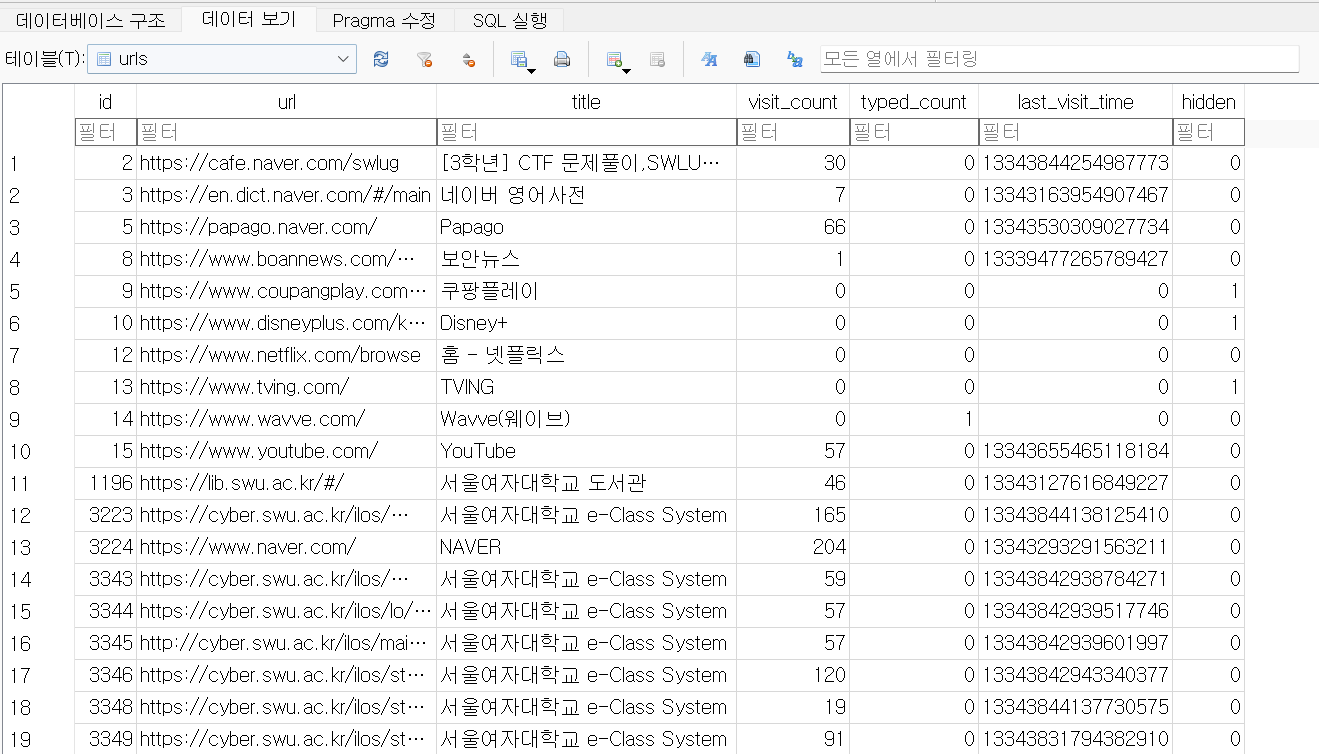
Task: Sort by the last_visit_time column header
Action: click(x=1075, y=102)
